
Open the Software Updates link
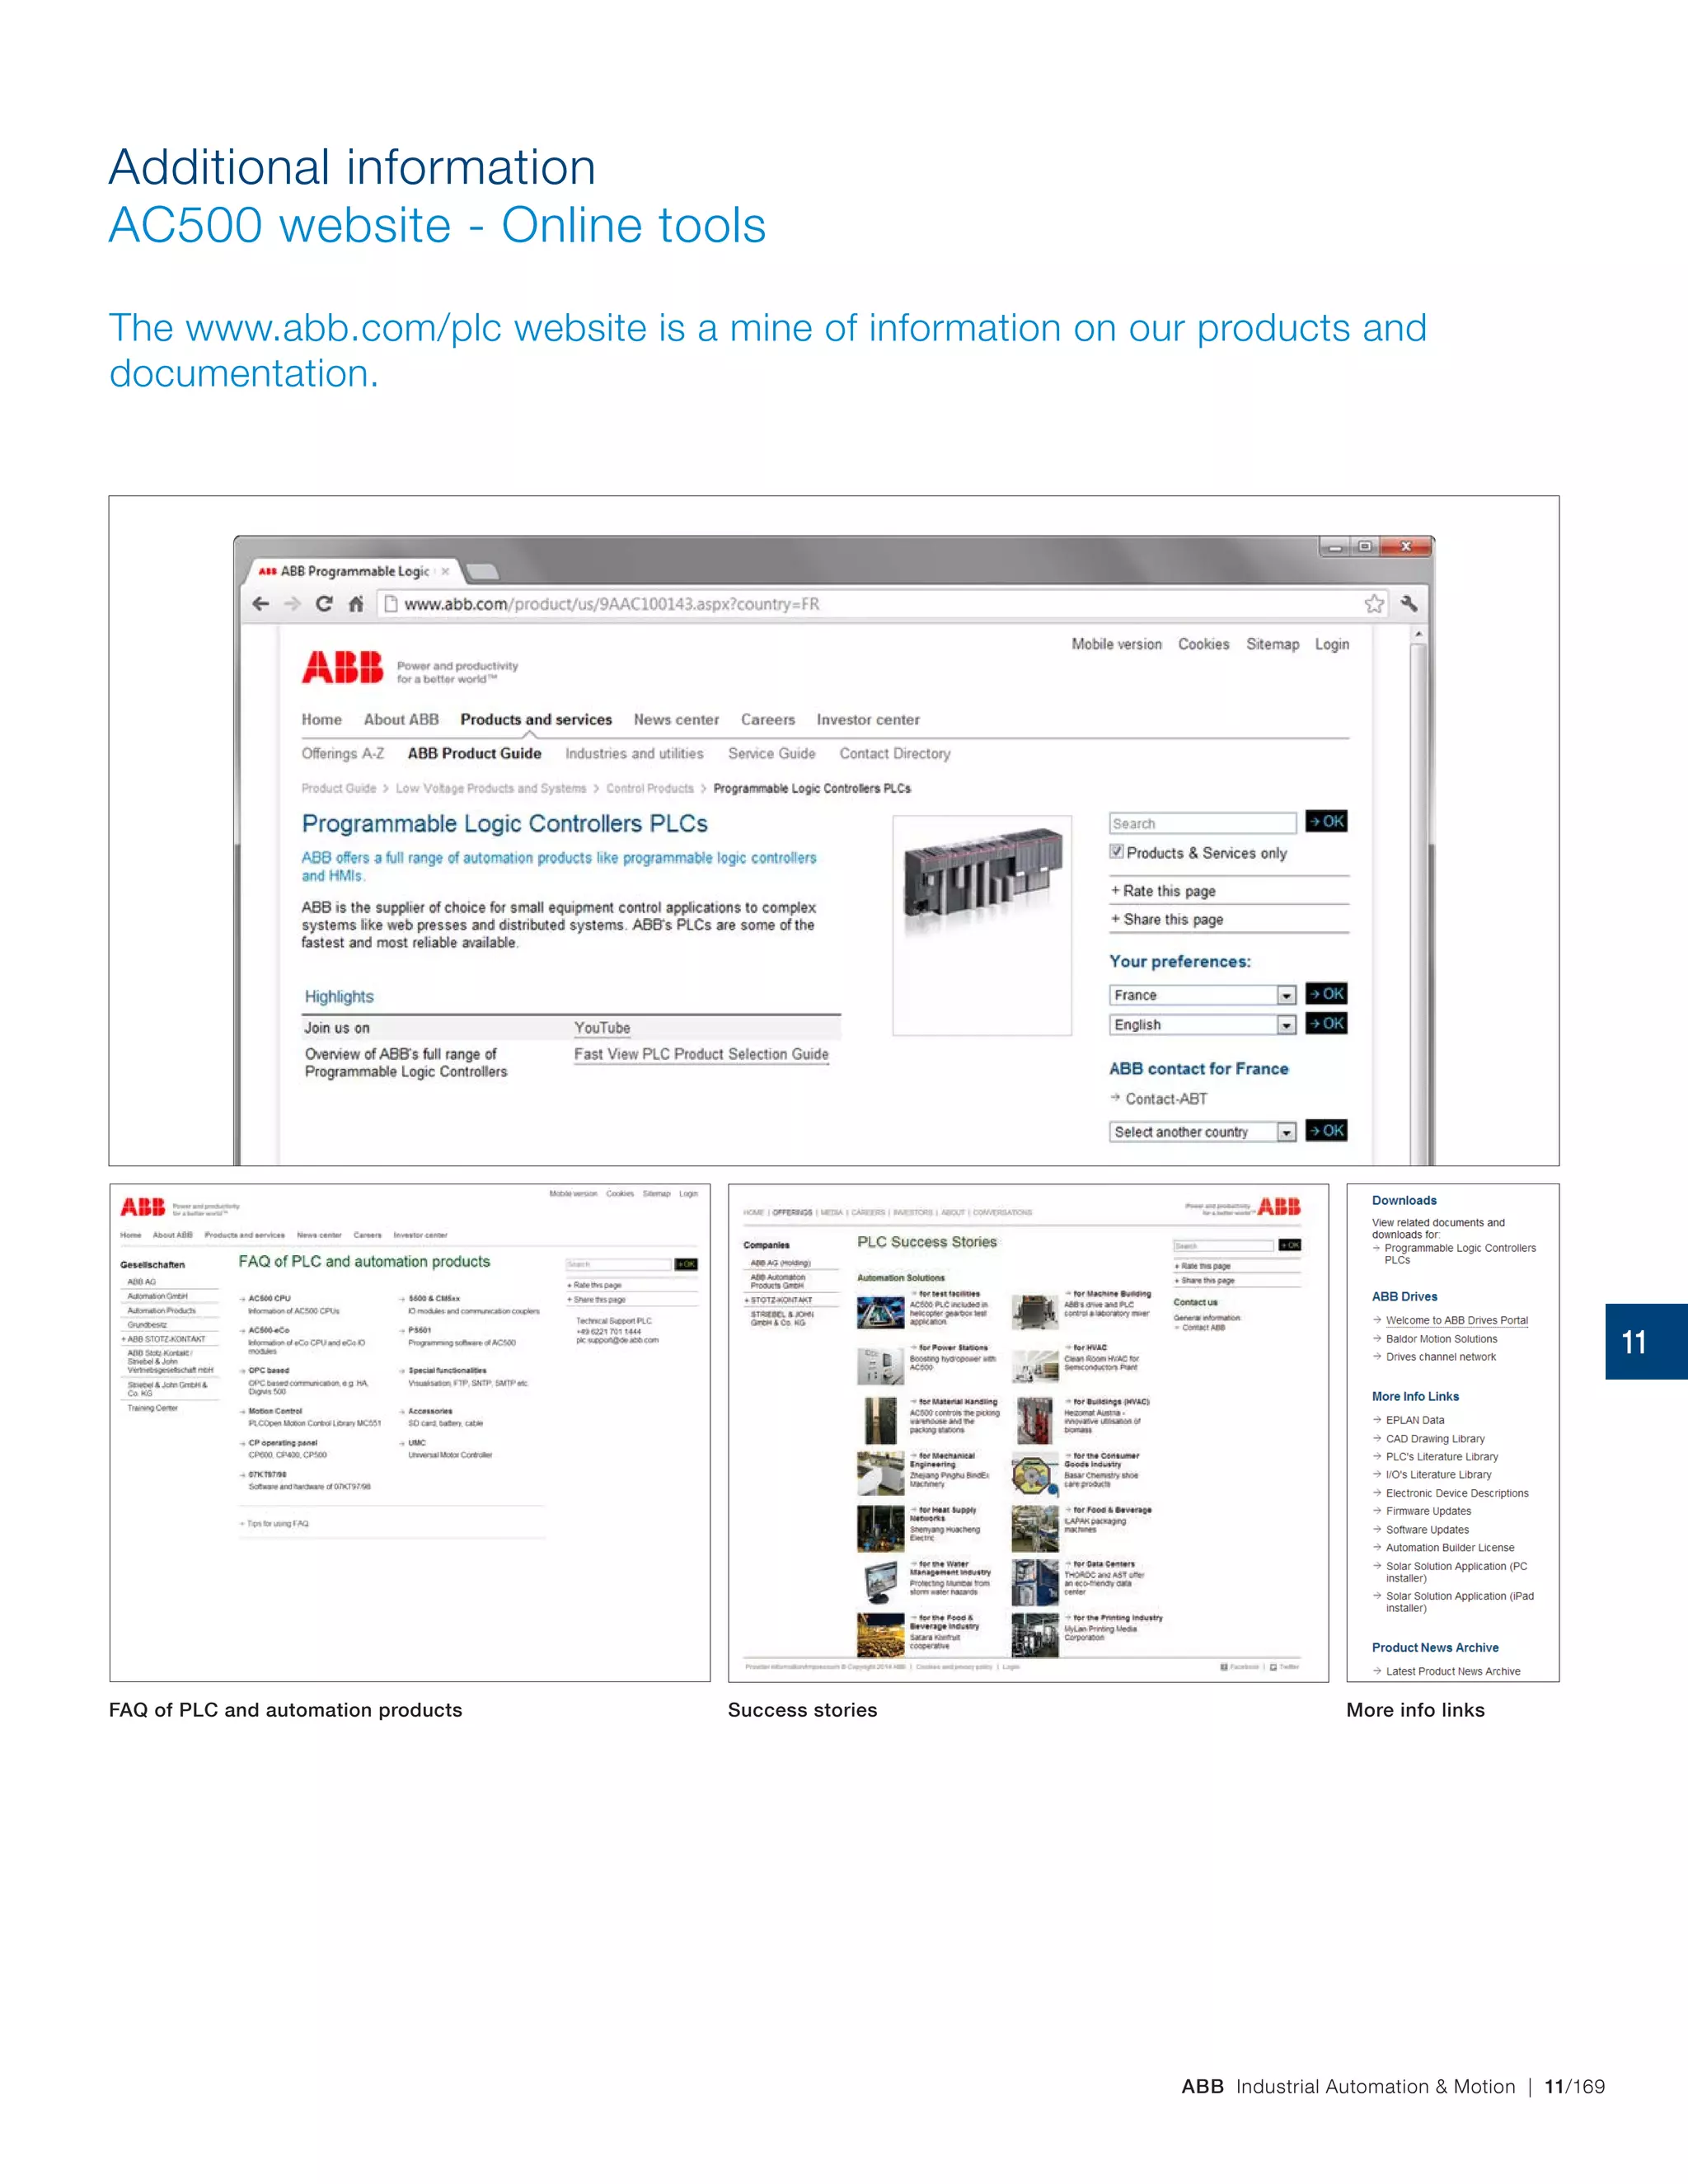(1428, 1530)
